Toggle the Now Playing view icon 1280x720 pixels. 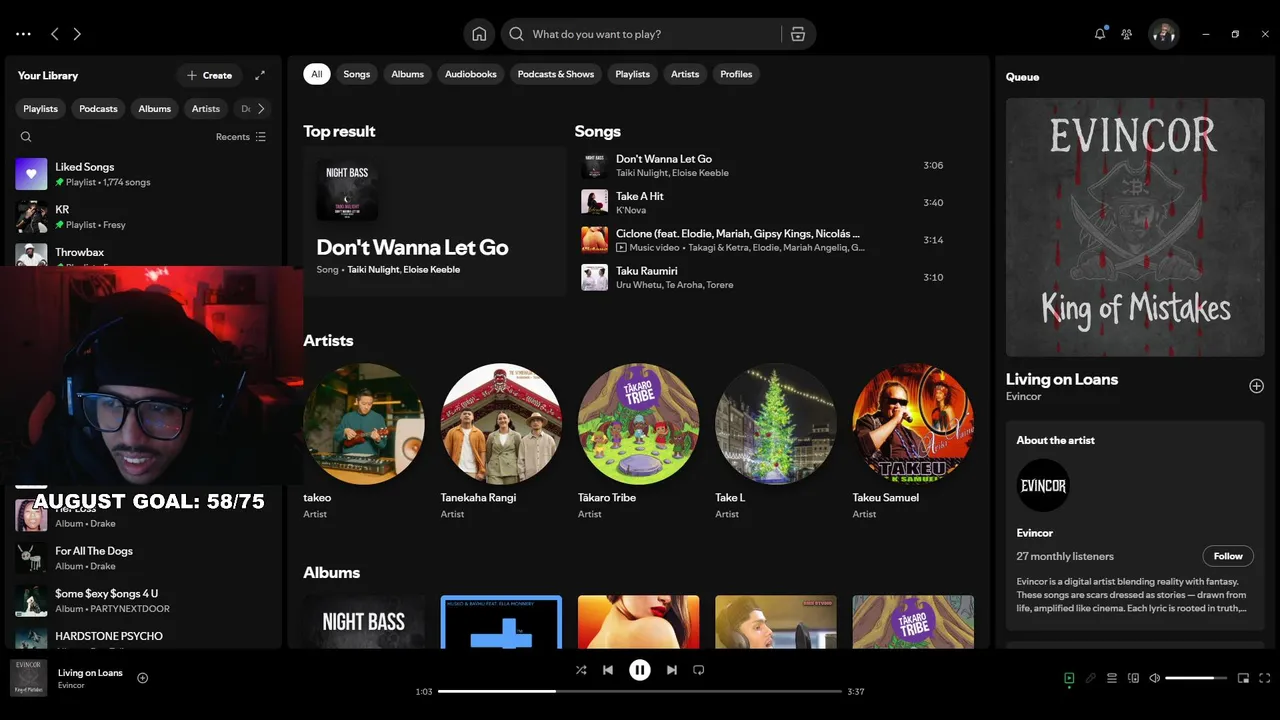click(1069, 678)
